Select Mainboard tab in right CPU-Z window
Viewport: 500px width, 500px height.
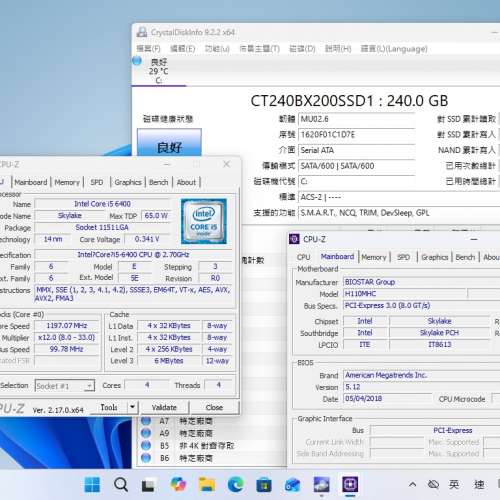tap(337, 256)
